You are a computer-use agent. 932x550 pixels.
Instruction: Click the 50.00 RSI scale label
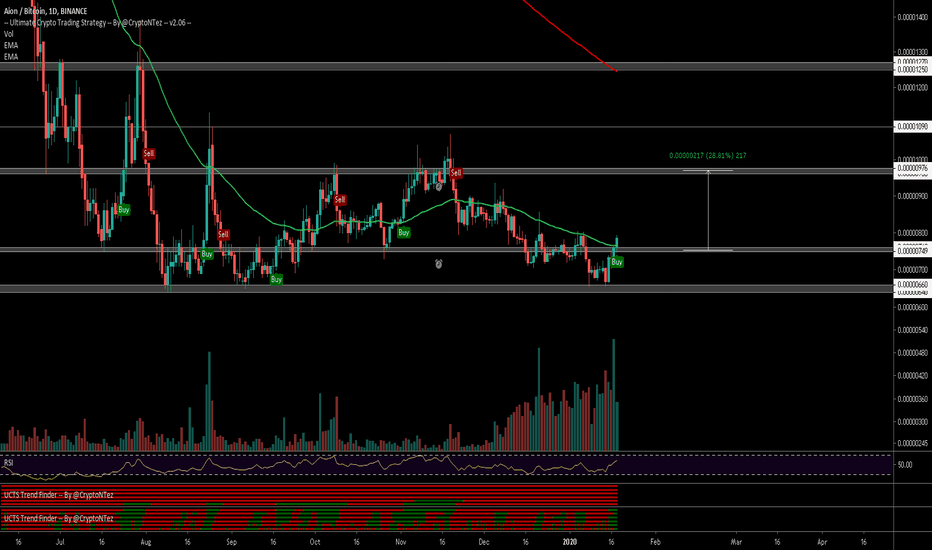click(x=905, y=464)
